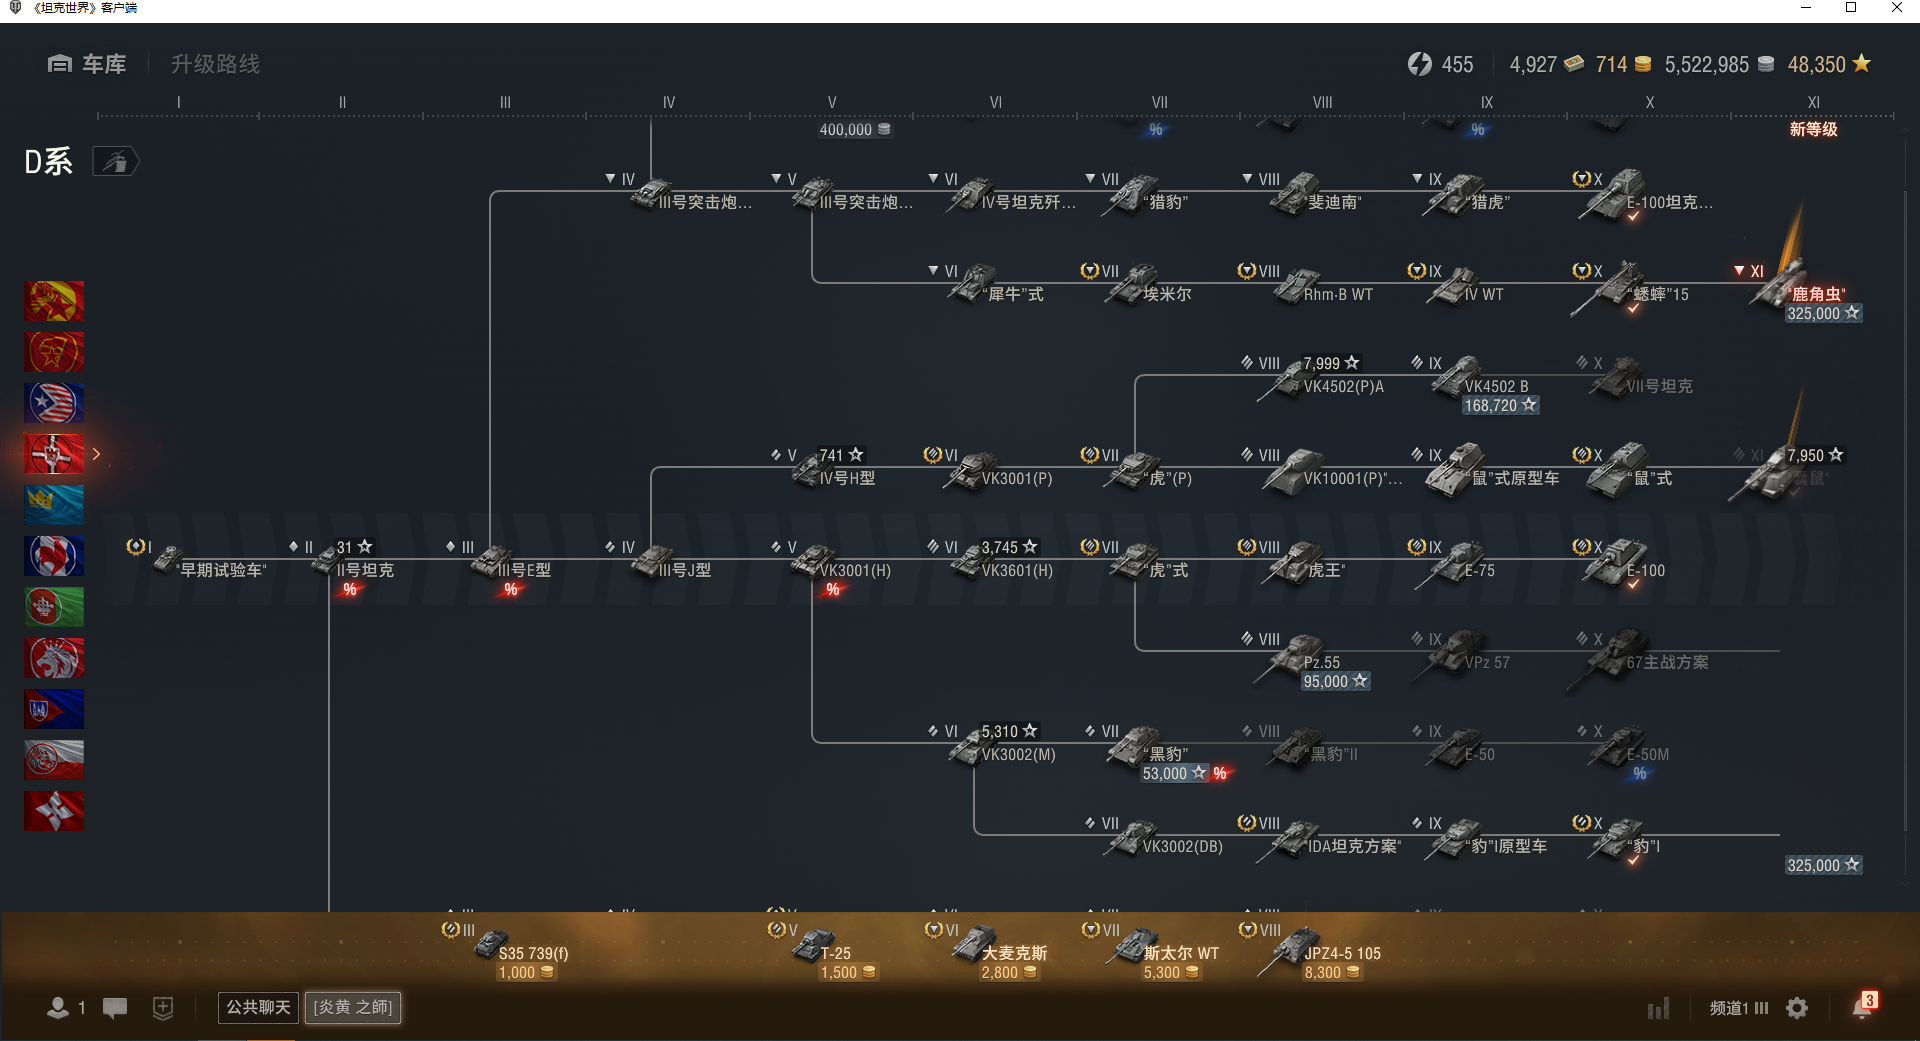Viewport: 1920px width, 1041px height.
Task: Click the shield plus icon
Action: click(163, 1008)
